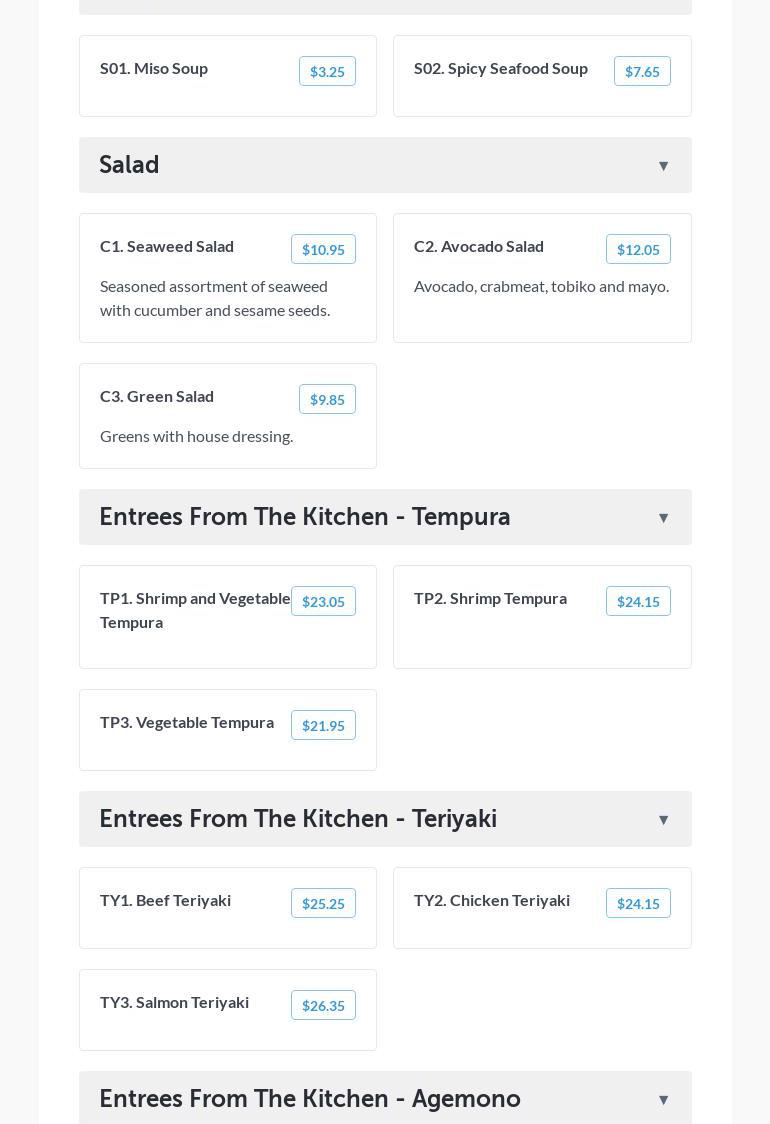Click the $25.25 Beef Teriyaki price

coord(323,904)
